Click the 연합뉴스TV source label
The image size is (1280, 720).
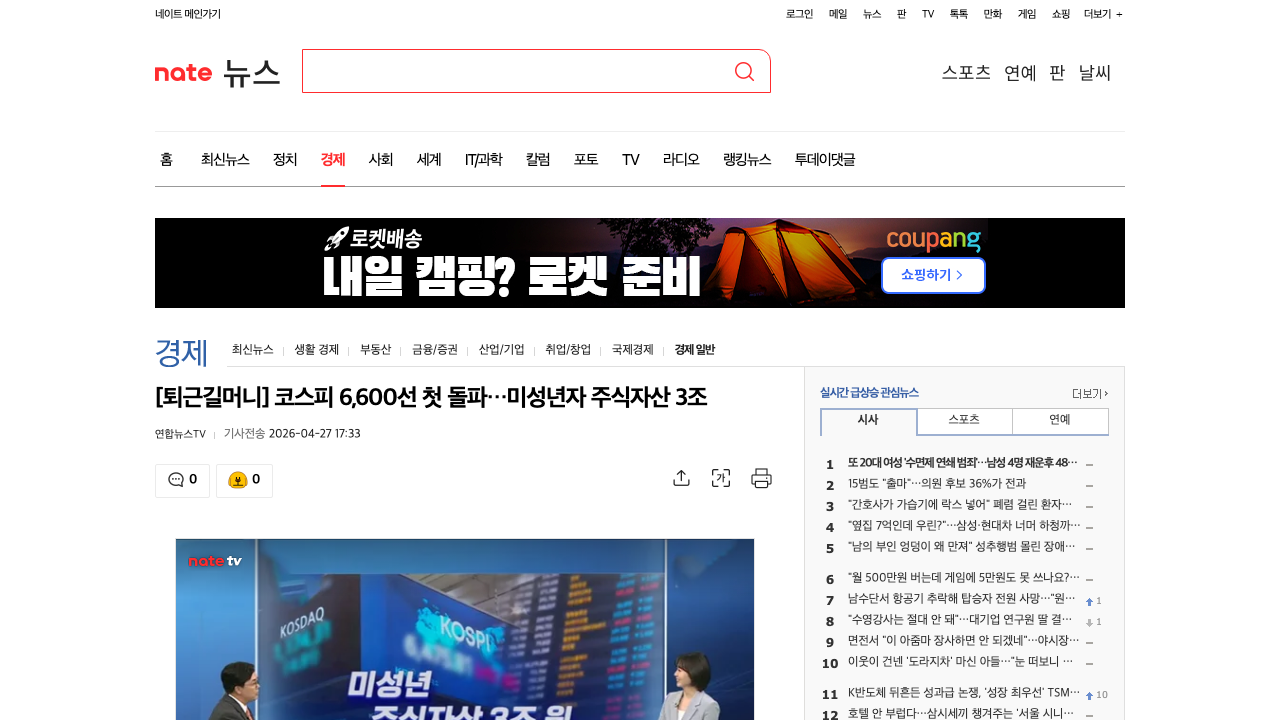[180, 434]
